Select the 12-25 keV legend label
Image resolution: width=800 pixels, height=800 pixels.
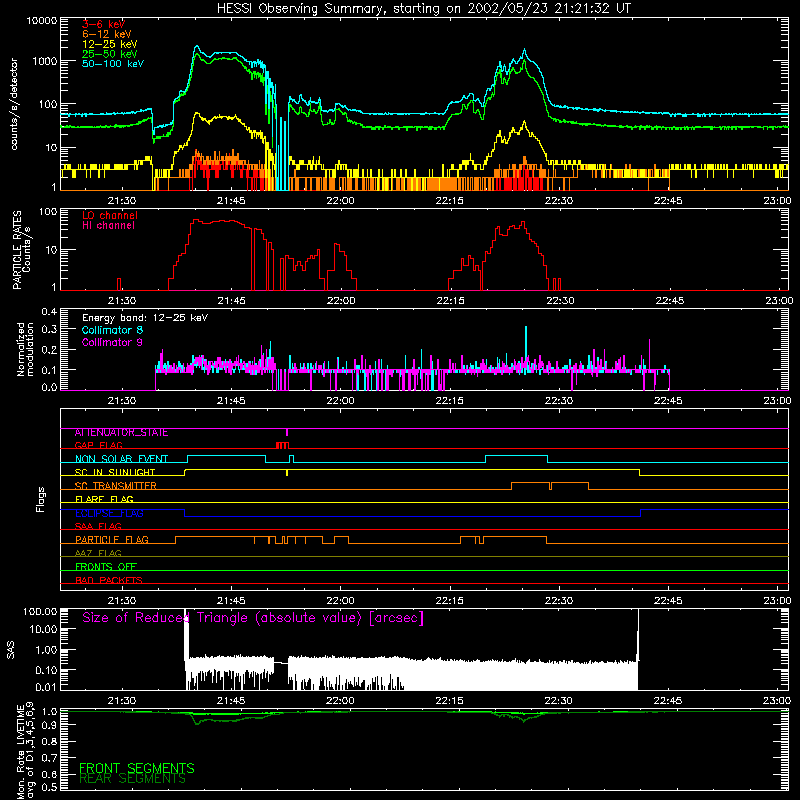tap(110, 44)
